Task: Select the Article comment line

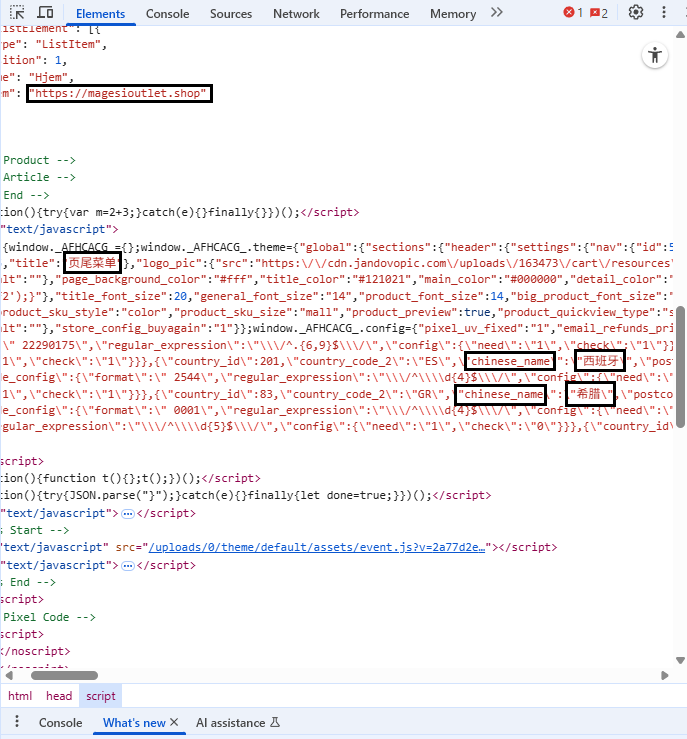Action: [39, 177]
